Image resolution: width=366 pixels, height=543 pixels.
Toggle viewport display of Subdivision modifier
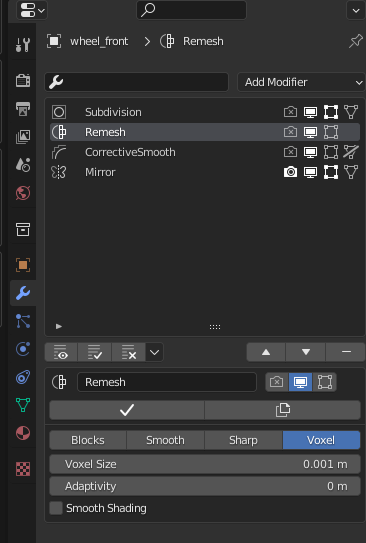click(x=310, y=112)
